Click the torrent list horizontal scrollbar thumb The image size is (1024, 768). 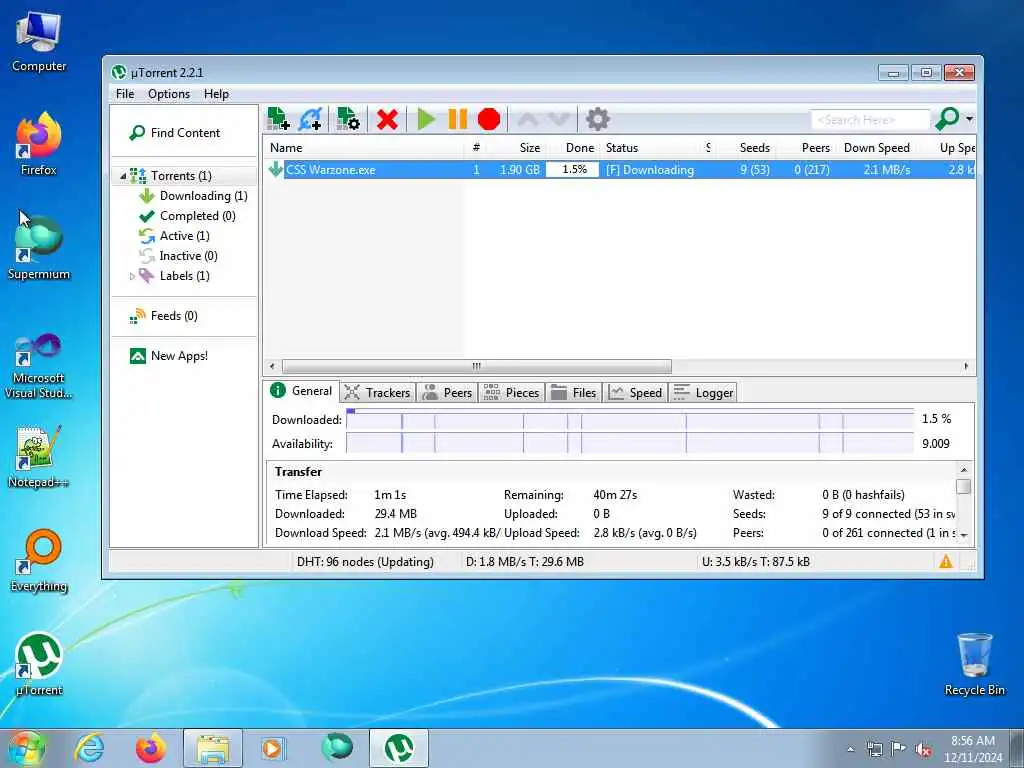click(477, 366)
